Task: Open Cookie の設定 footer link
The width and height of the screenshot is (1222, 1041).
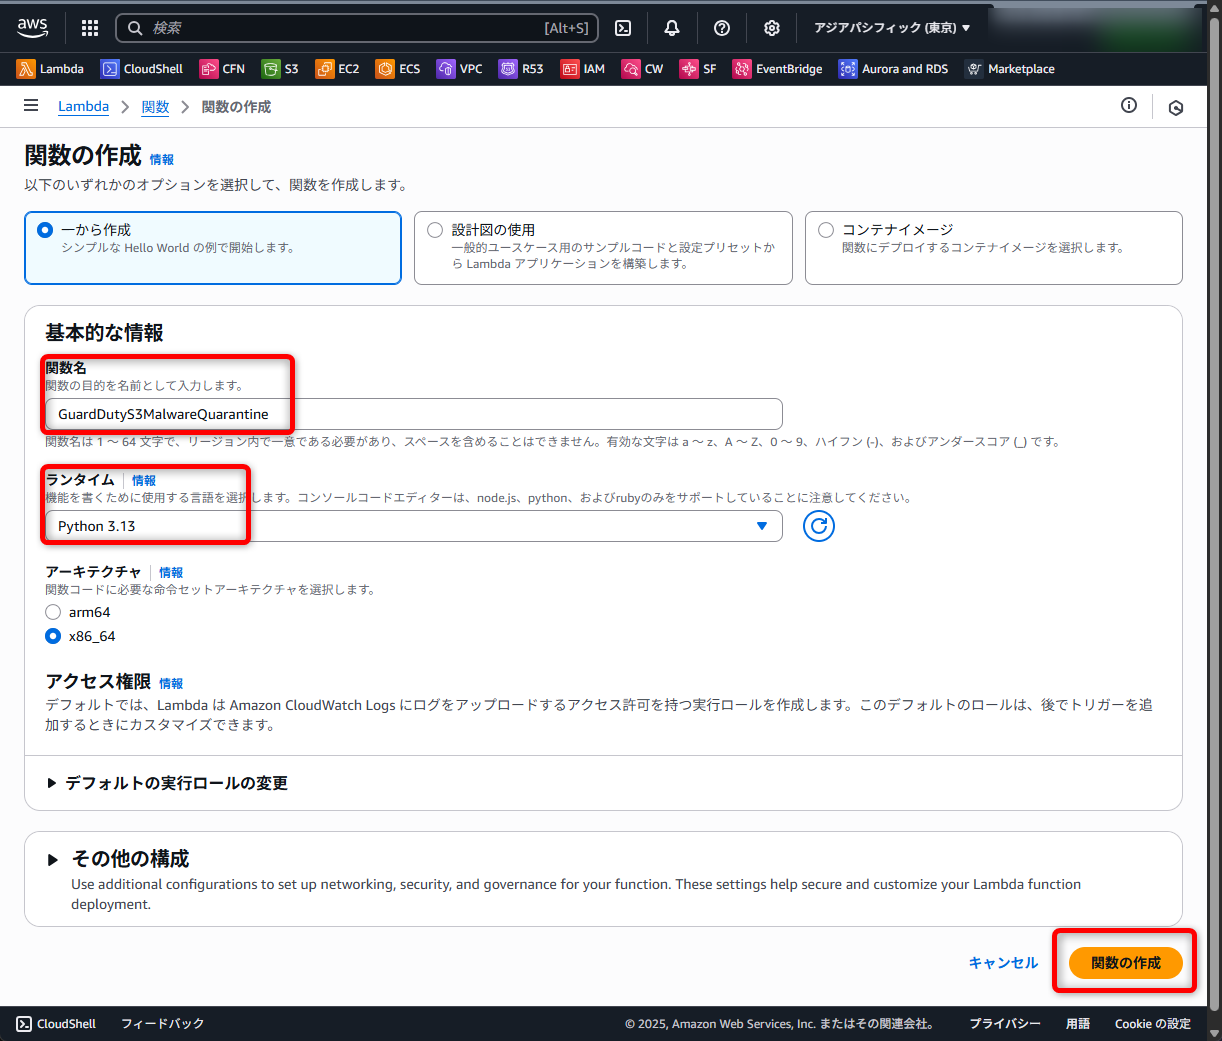Action: click(1153, 1024)
